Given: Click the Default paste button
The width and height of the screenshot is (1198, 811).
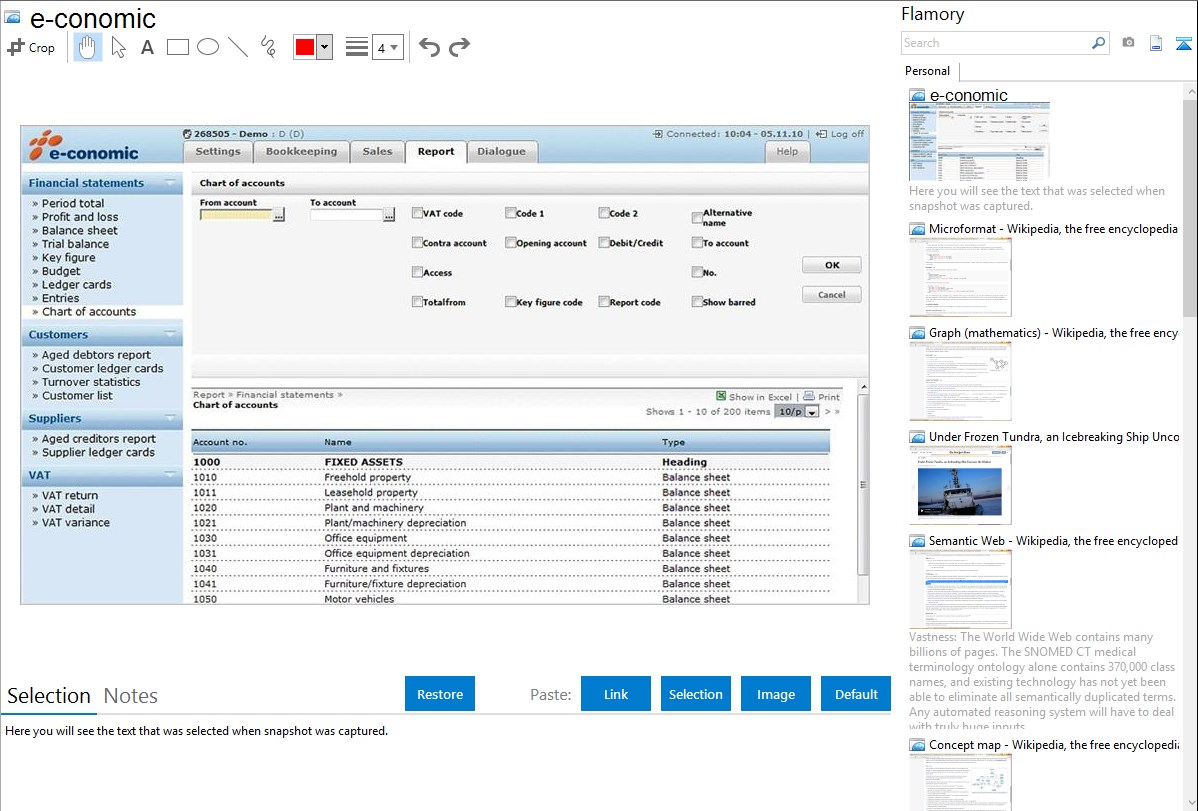Looking at the screenshot, I should [856, 694].
